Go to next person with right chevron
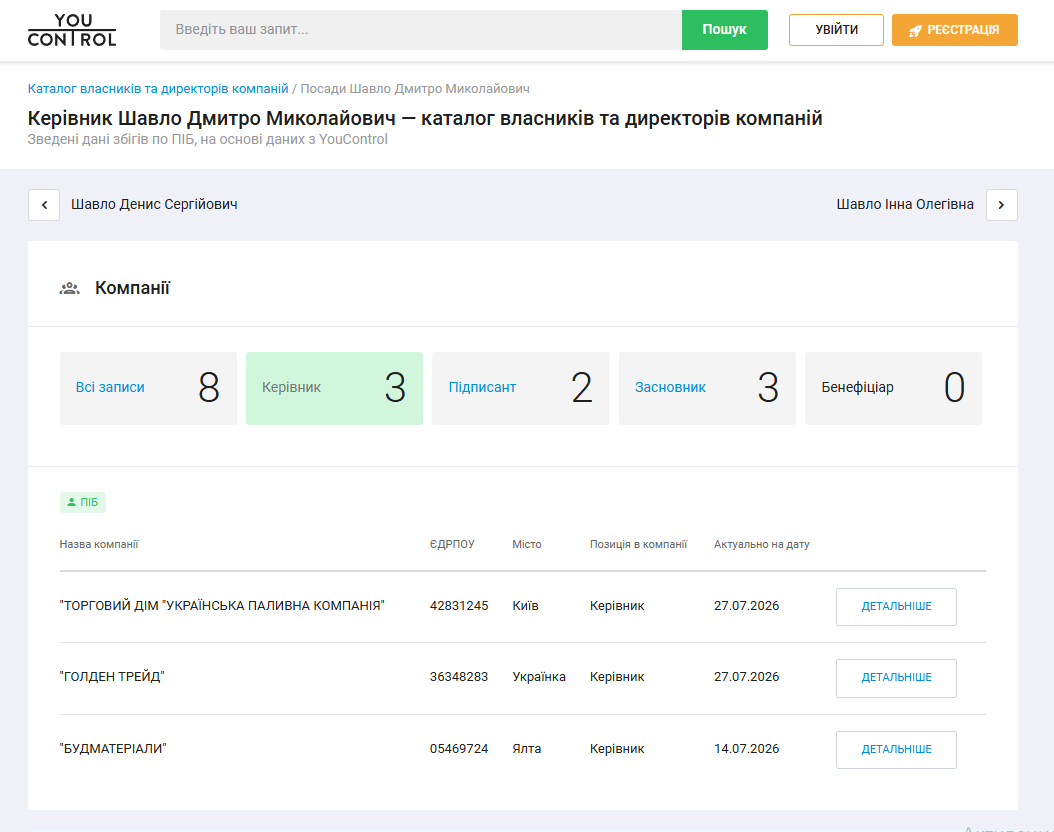 pyautogui.click(x=1002, y=205)
